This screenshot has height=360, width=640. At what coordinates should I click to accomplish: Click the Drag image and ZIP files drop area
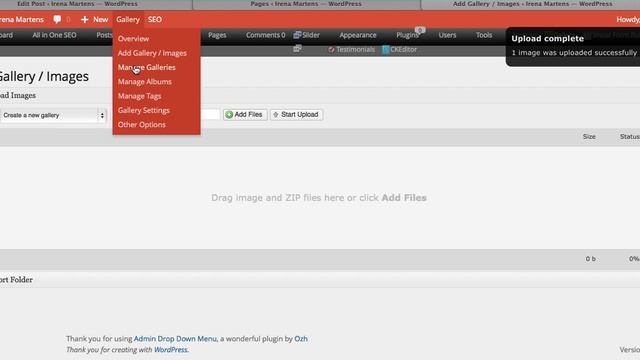pyautogui.click(x=319, y=198)
